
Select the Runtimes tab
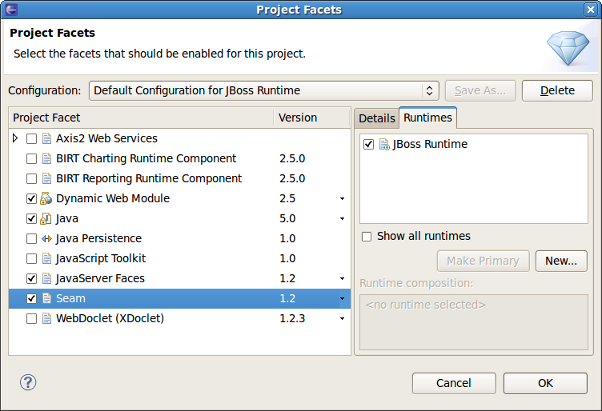click(x=428, y=118)
